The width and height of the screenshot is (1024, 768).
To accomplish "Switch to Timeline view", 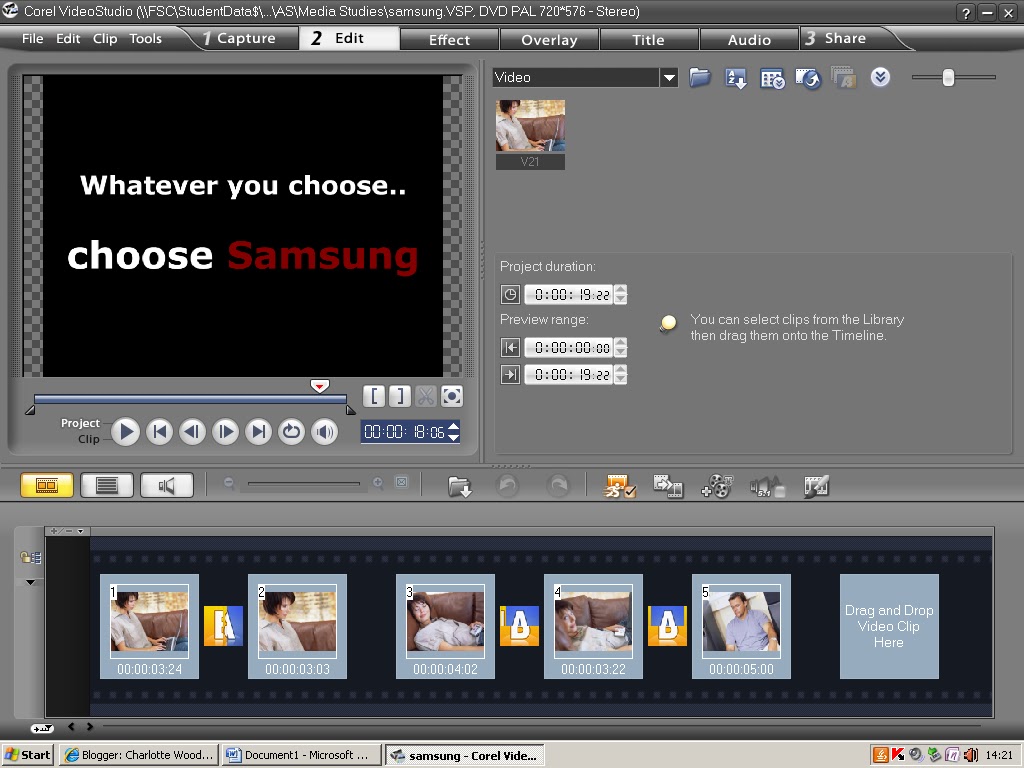I will [107, 485].
